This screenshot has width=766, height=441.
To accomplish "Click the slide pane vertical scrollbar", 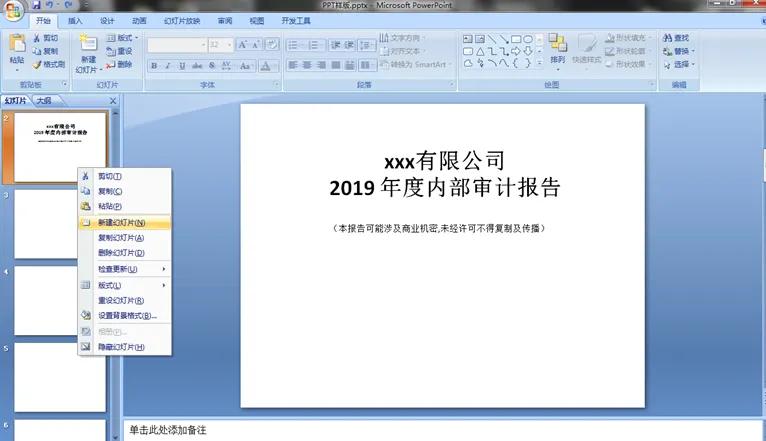I will [x=116, y=273].
